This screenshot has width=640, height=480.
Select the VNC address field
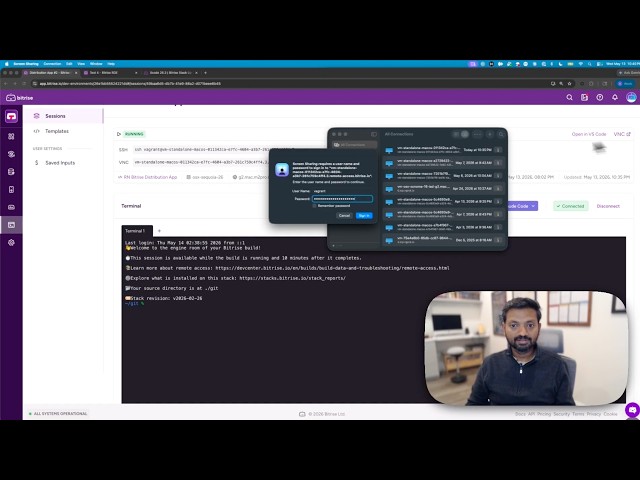coord(202,162)
